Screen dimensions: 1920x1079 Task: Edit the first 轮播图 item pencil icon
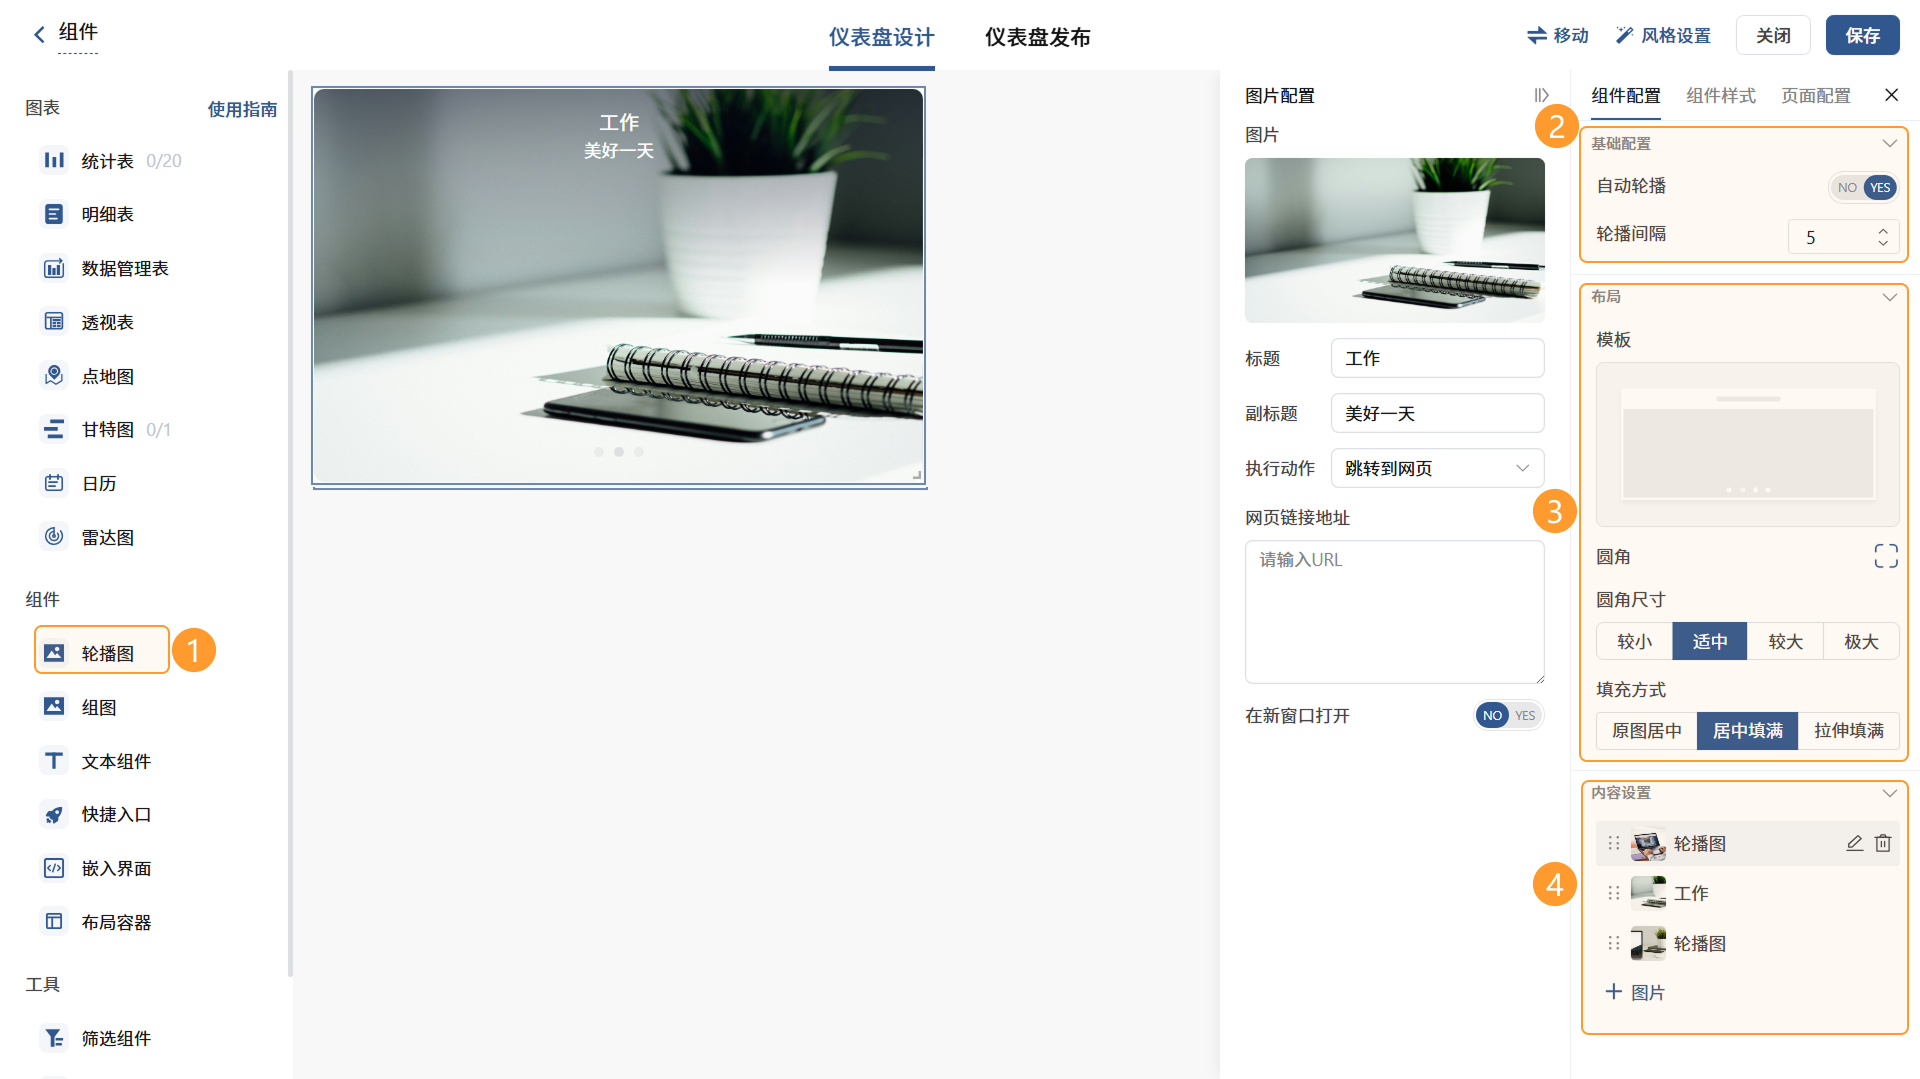1854,843
